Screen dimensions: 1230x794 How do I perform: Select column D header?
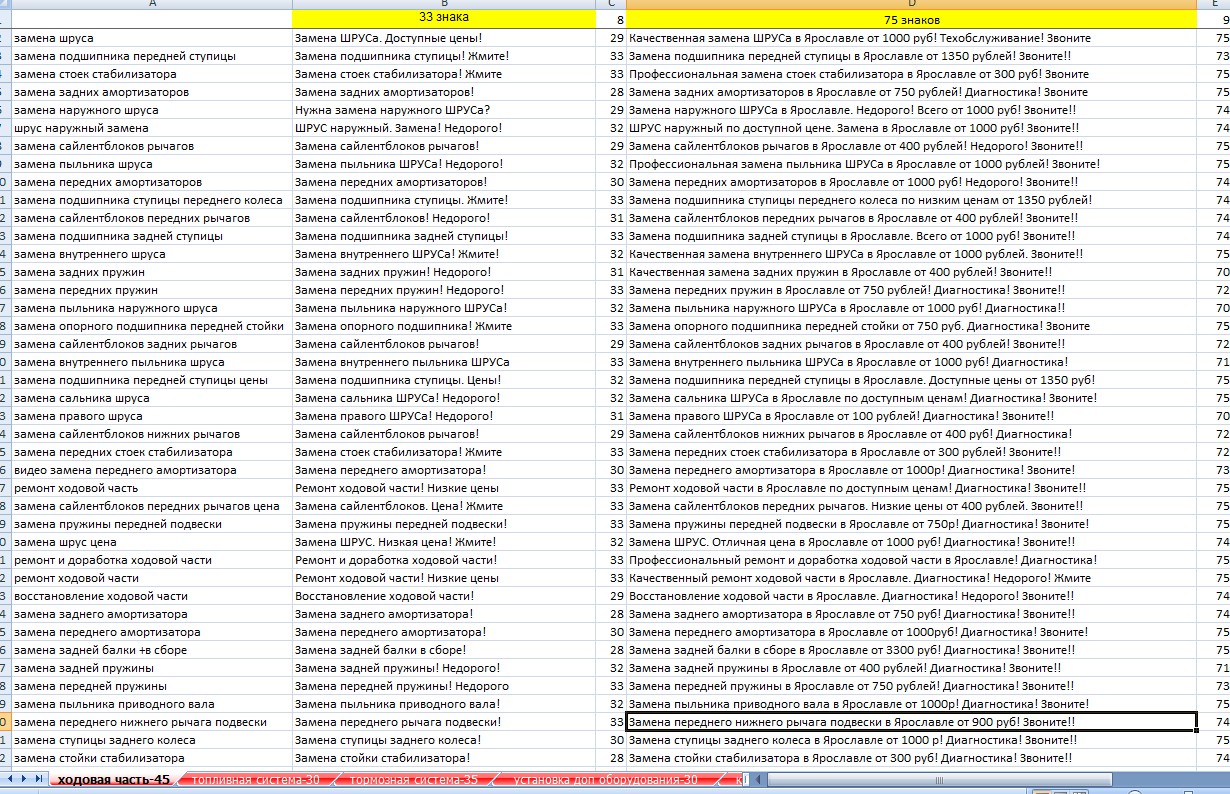911,4
